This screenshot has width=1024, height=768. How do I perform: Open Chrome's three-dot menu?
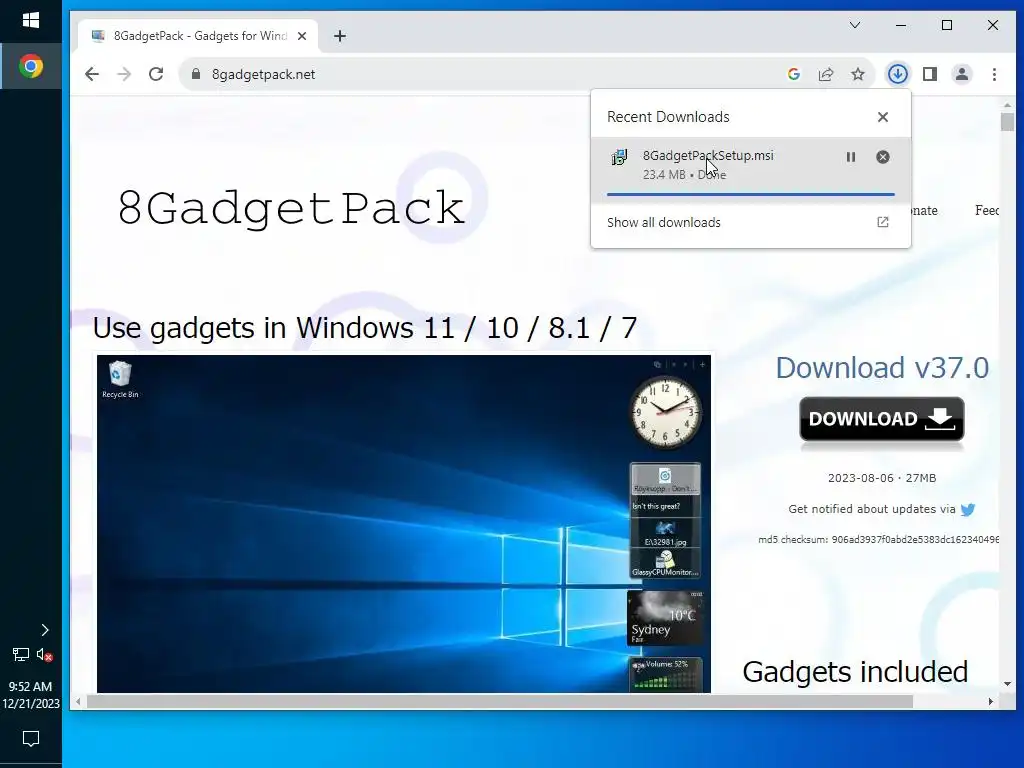pos(994,74)
